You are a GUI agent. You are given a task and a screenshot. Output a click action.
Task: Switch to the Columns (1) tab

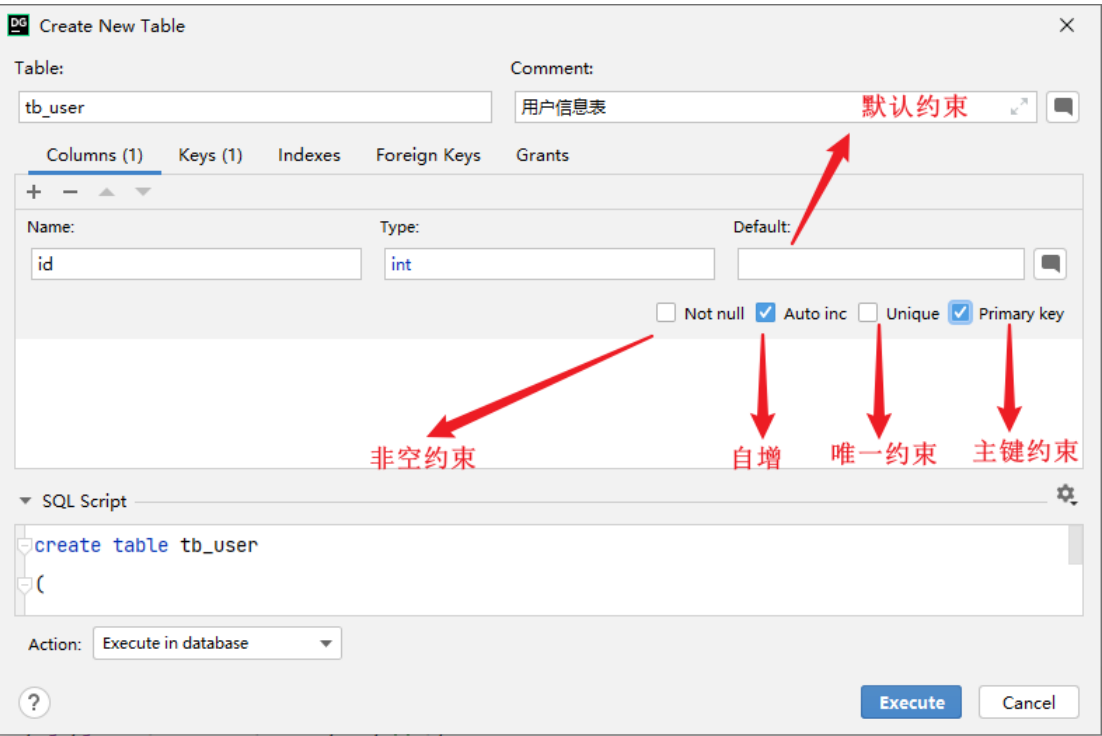click(x=94, y=155)
